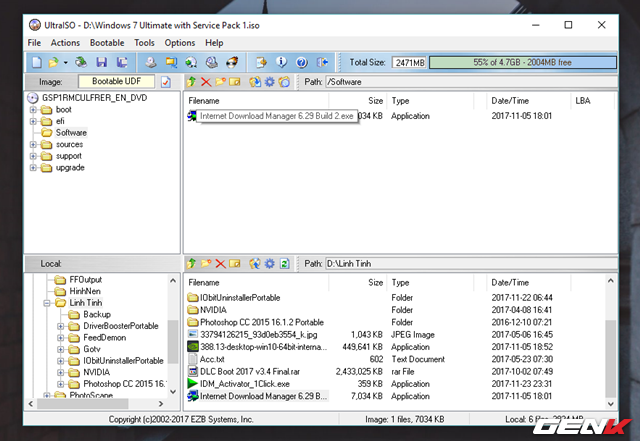Click disc with green arrow icon
Image resolution: width=640 pixels, height=441 pixels.
coord(191,62)
